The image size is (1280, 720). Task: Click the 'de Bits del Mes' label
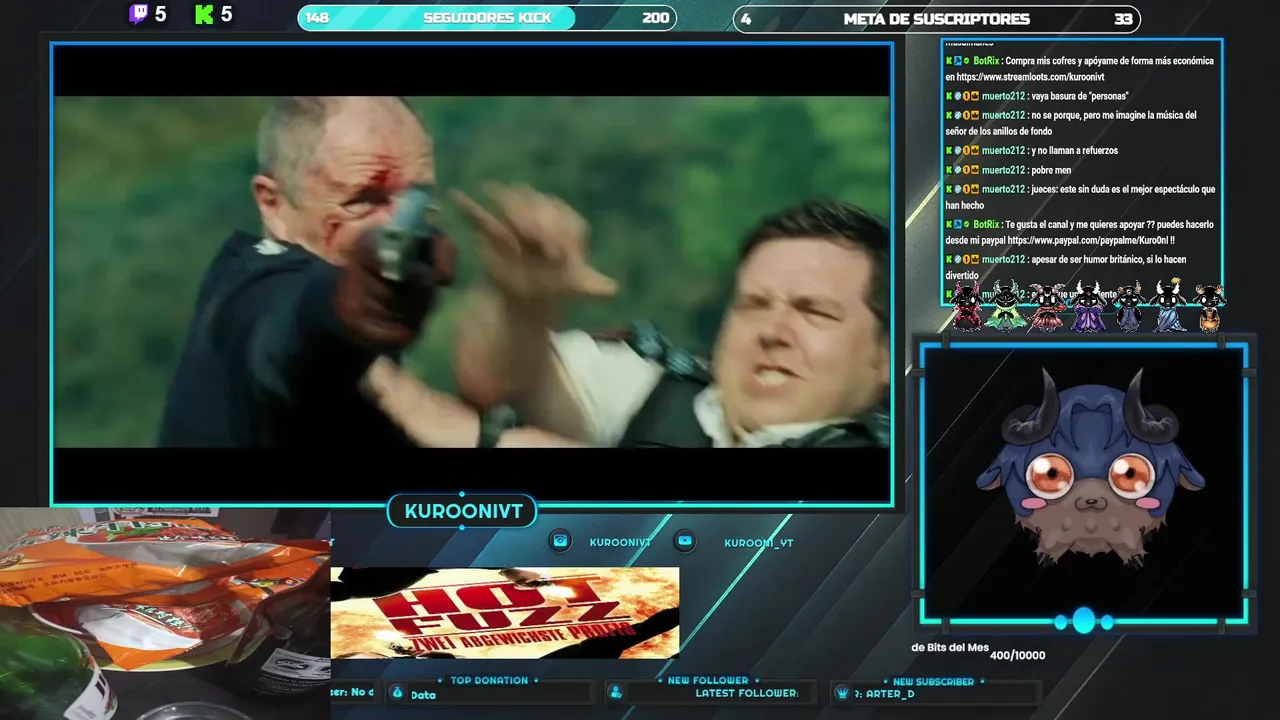tap(950, 648)
